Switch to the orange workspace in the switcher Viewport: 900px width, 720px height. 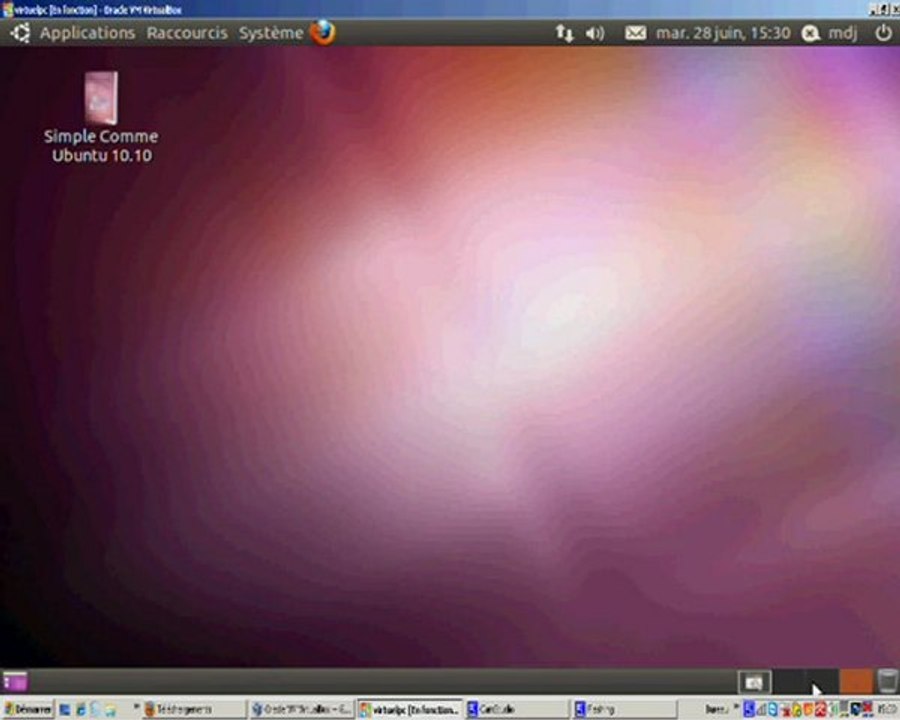tap(855, 682)
